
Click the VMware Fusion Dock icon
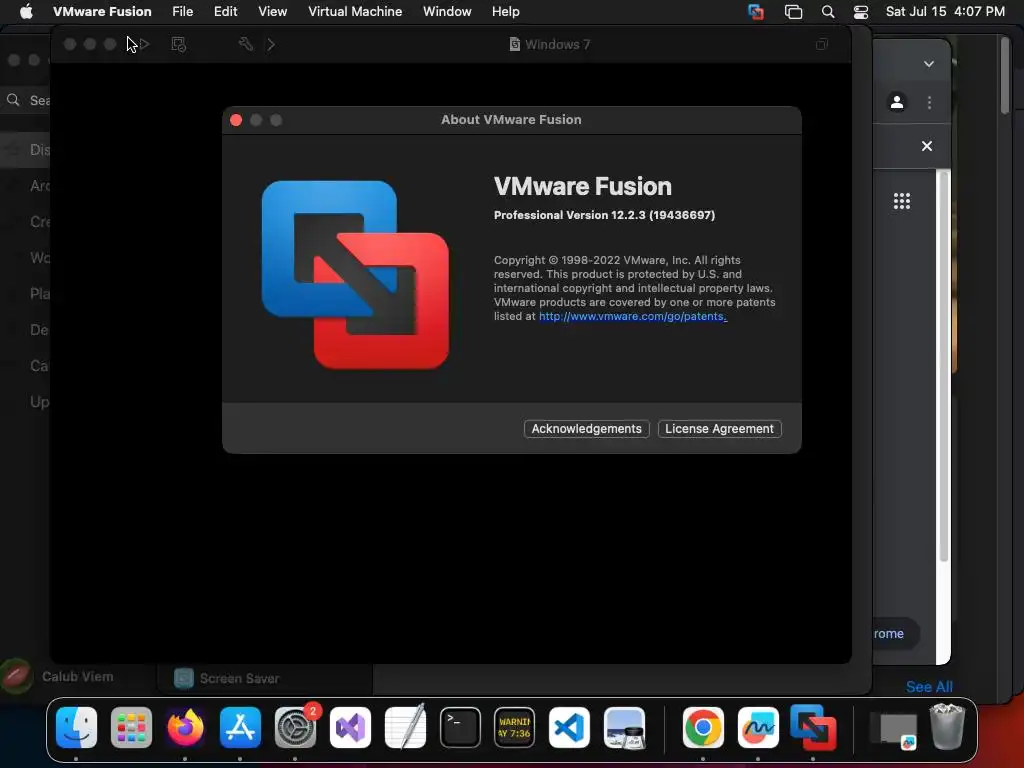[813, 728]
